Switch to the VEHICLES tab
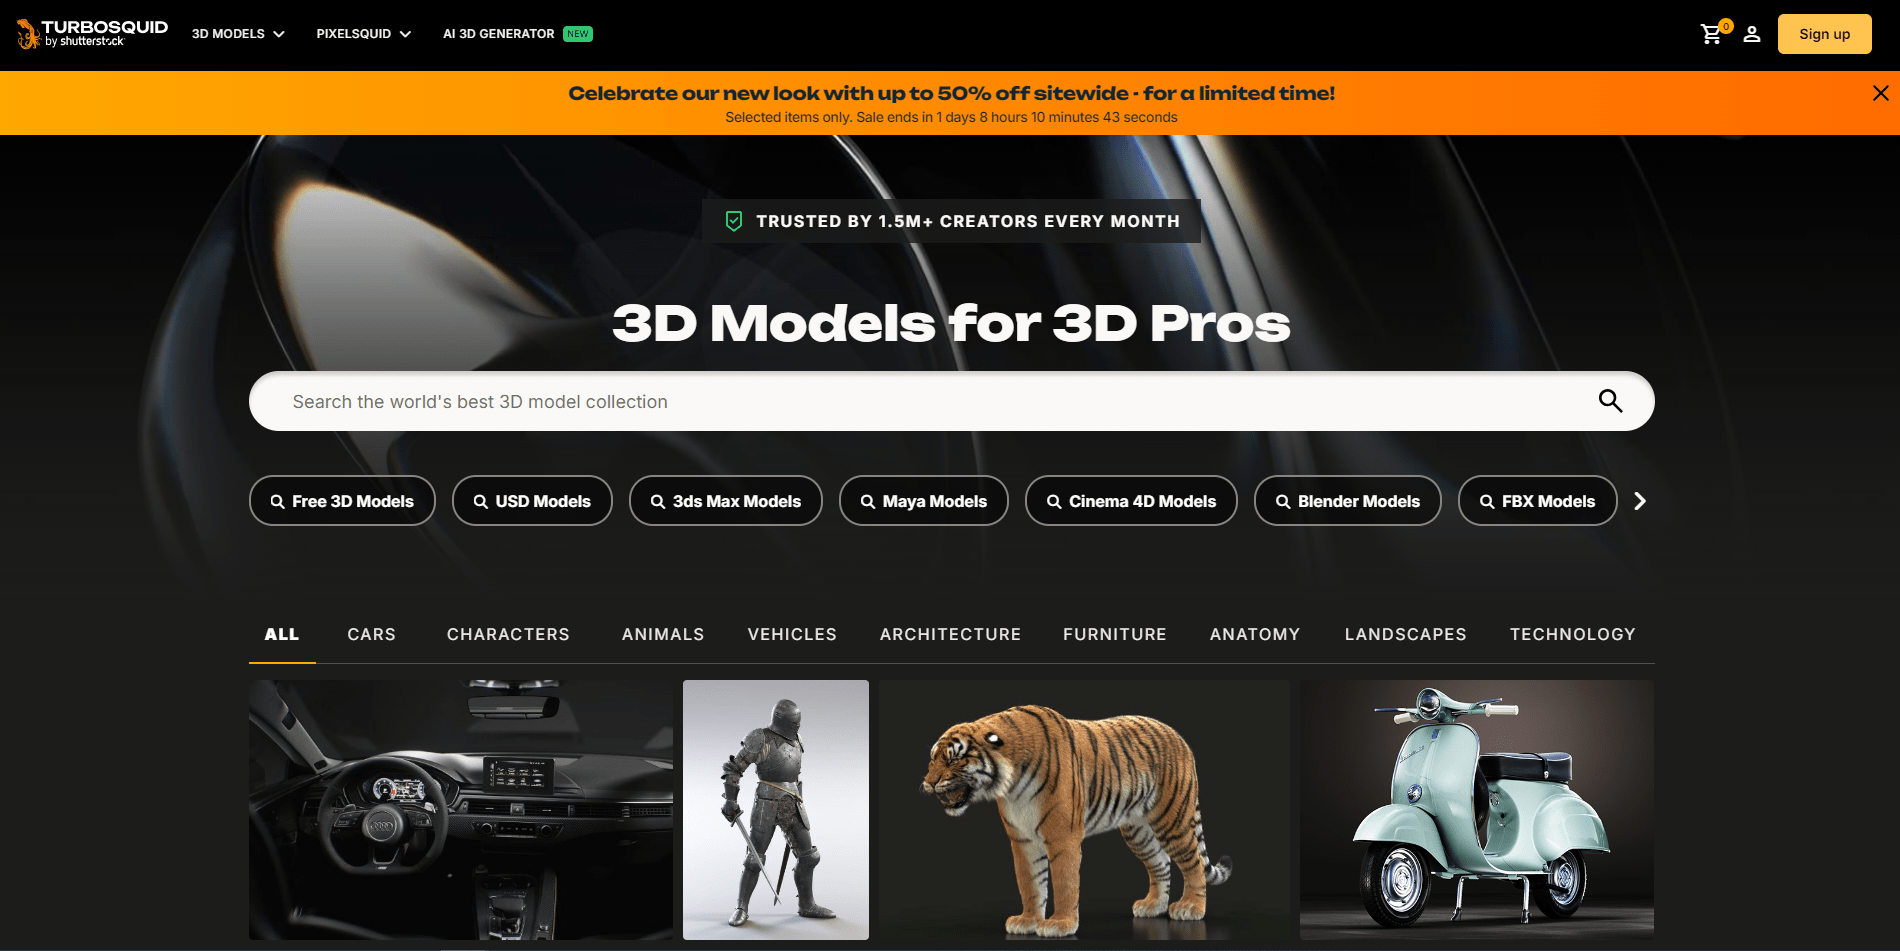Screen dimensions: 1900x951 point(792,635)
